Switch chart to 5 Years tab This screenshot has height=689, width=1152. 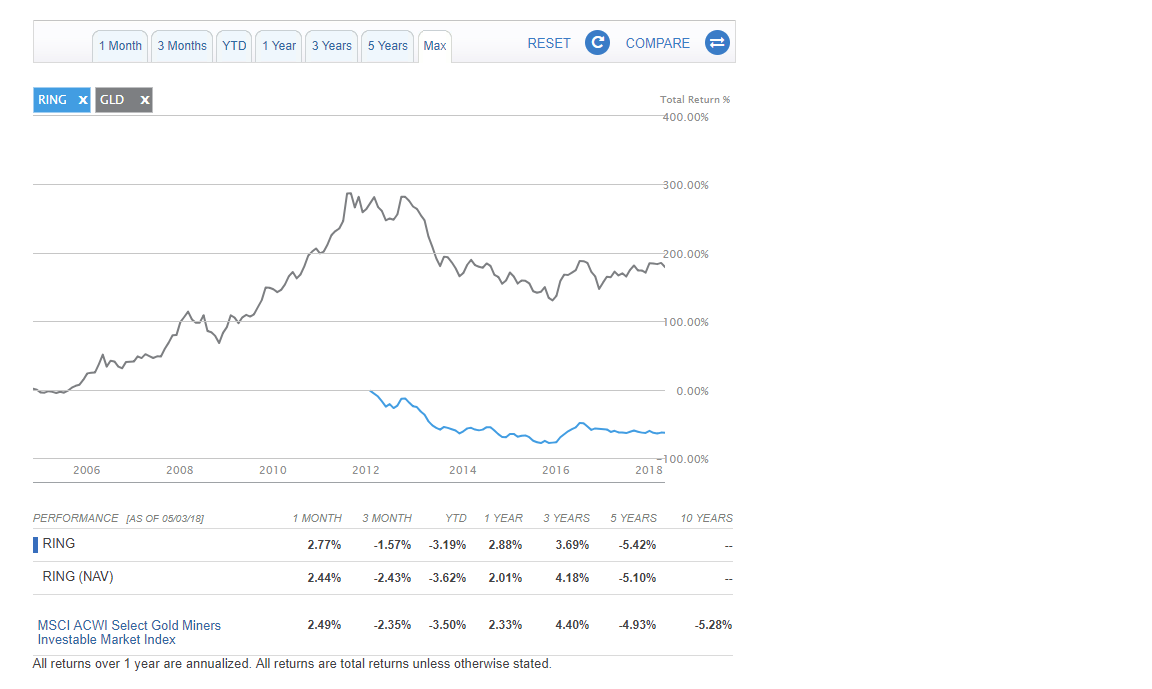[x=387, y=46]
